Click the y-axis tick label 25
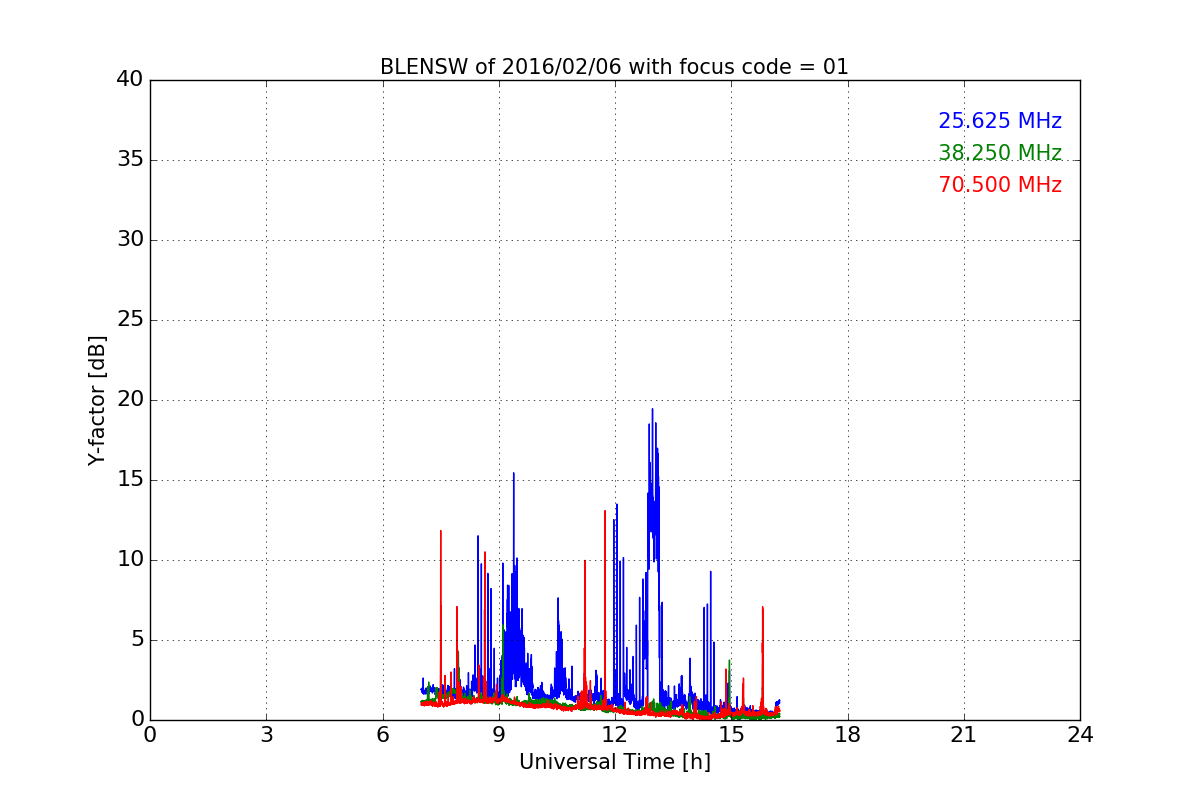1200x800 pixels. [130, 319]
